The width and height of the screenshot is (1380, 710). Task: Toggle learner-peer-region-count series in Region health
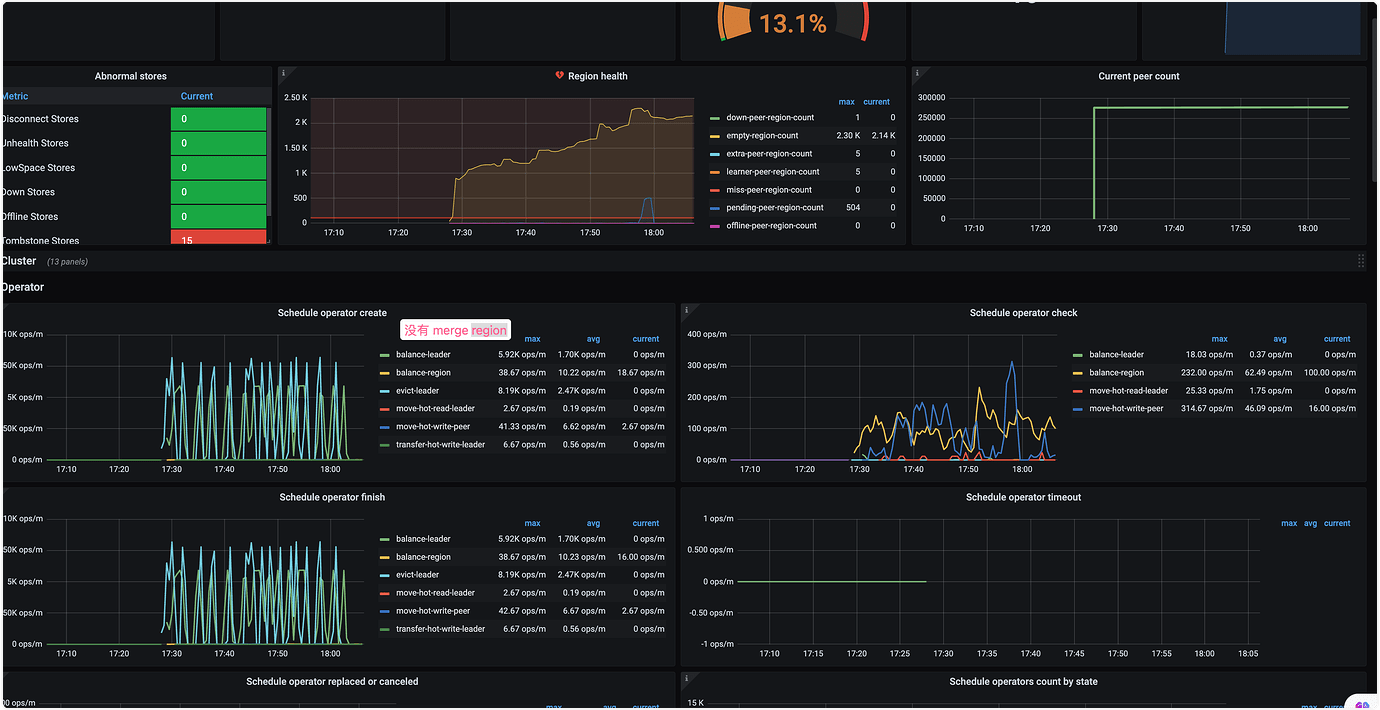click(773, 172)
